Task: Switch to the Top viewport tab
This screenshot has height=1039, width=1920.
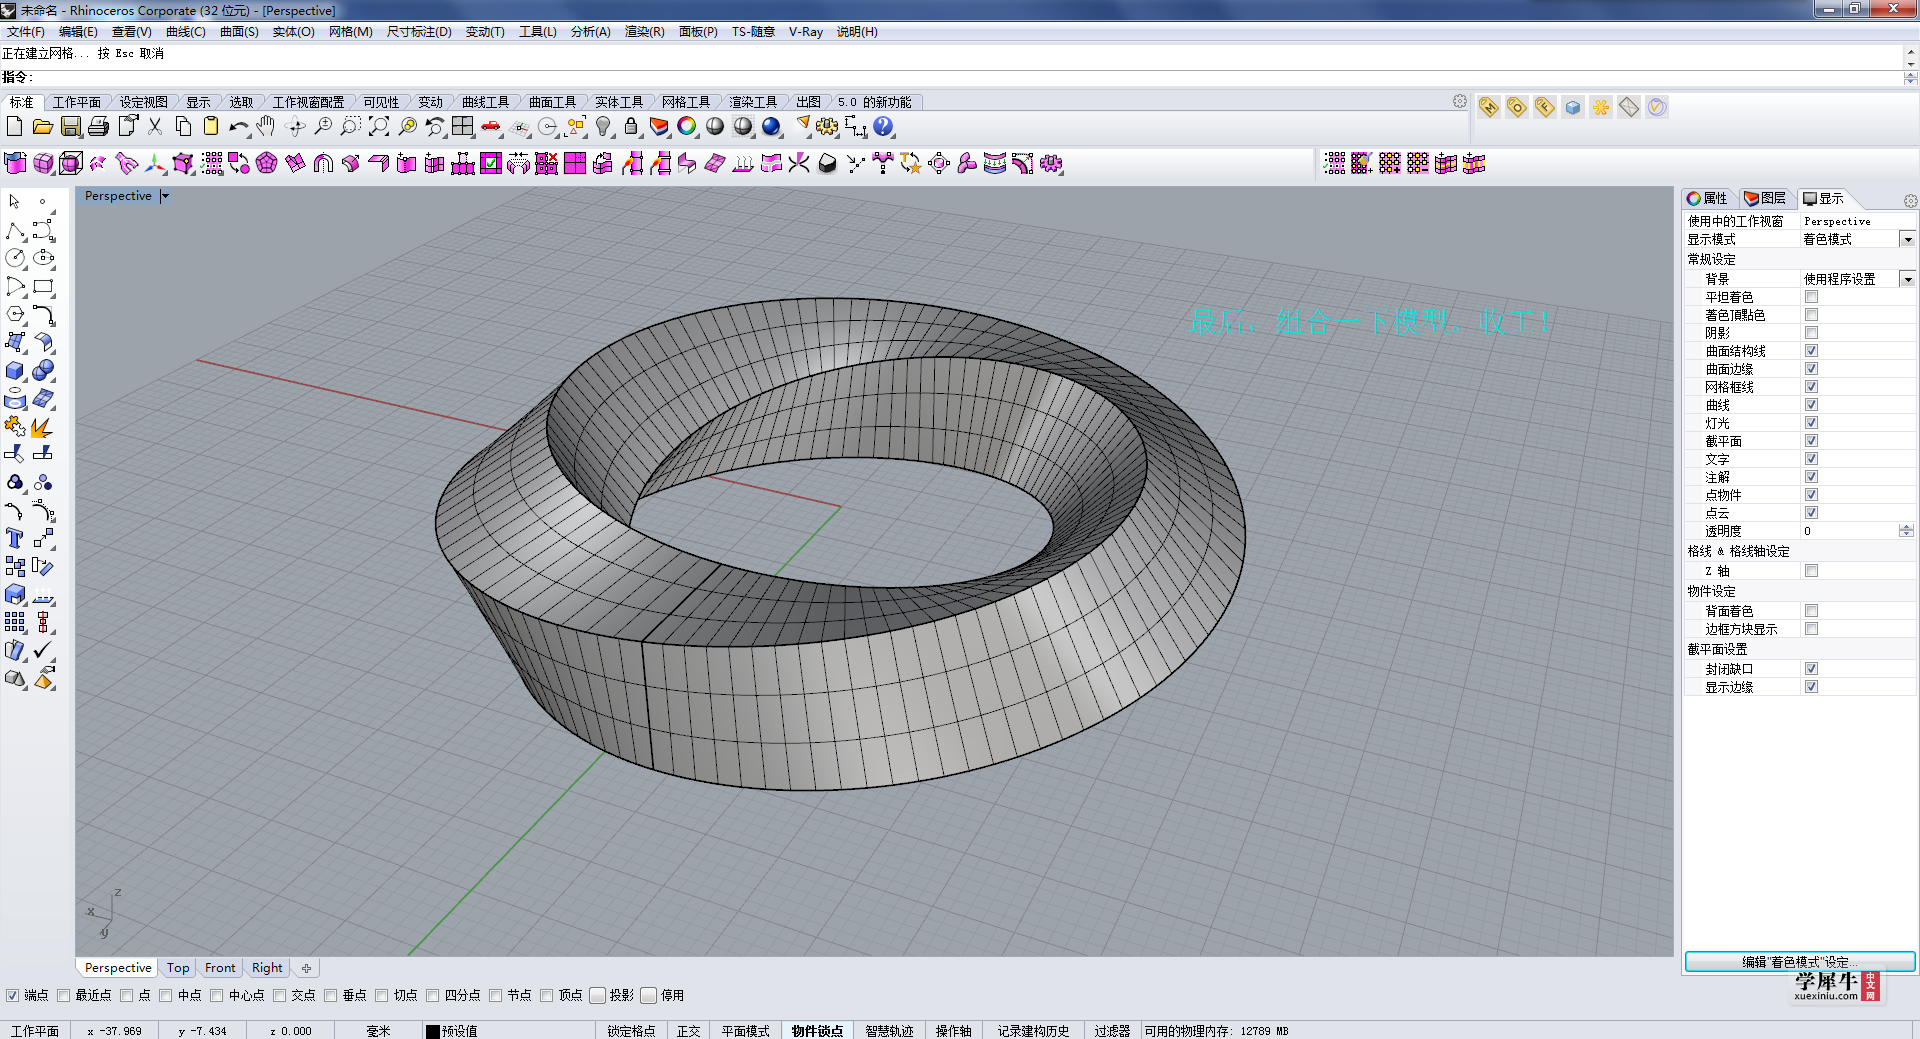Action: click(x=178, y=968)
